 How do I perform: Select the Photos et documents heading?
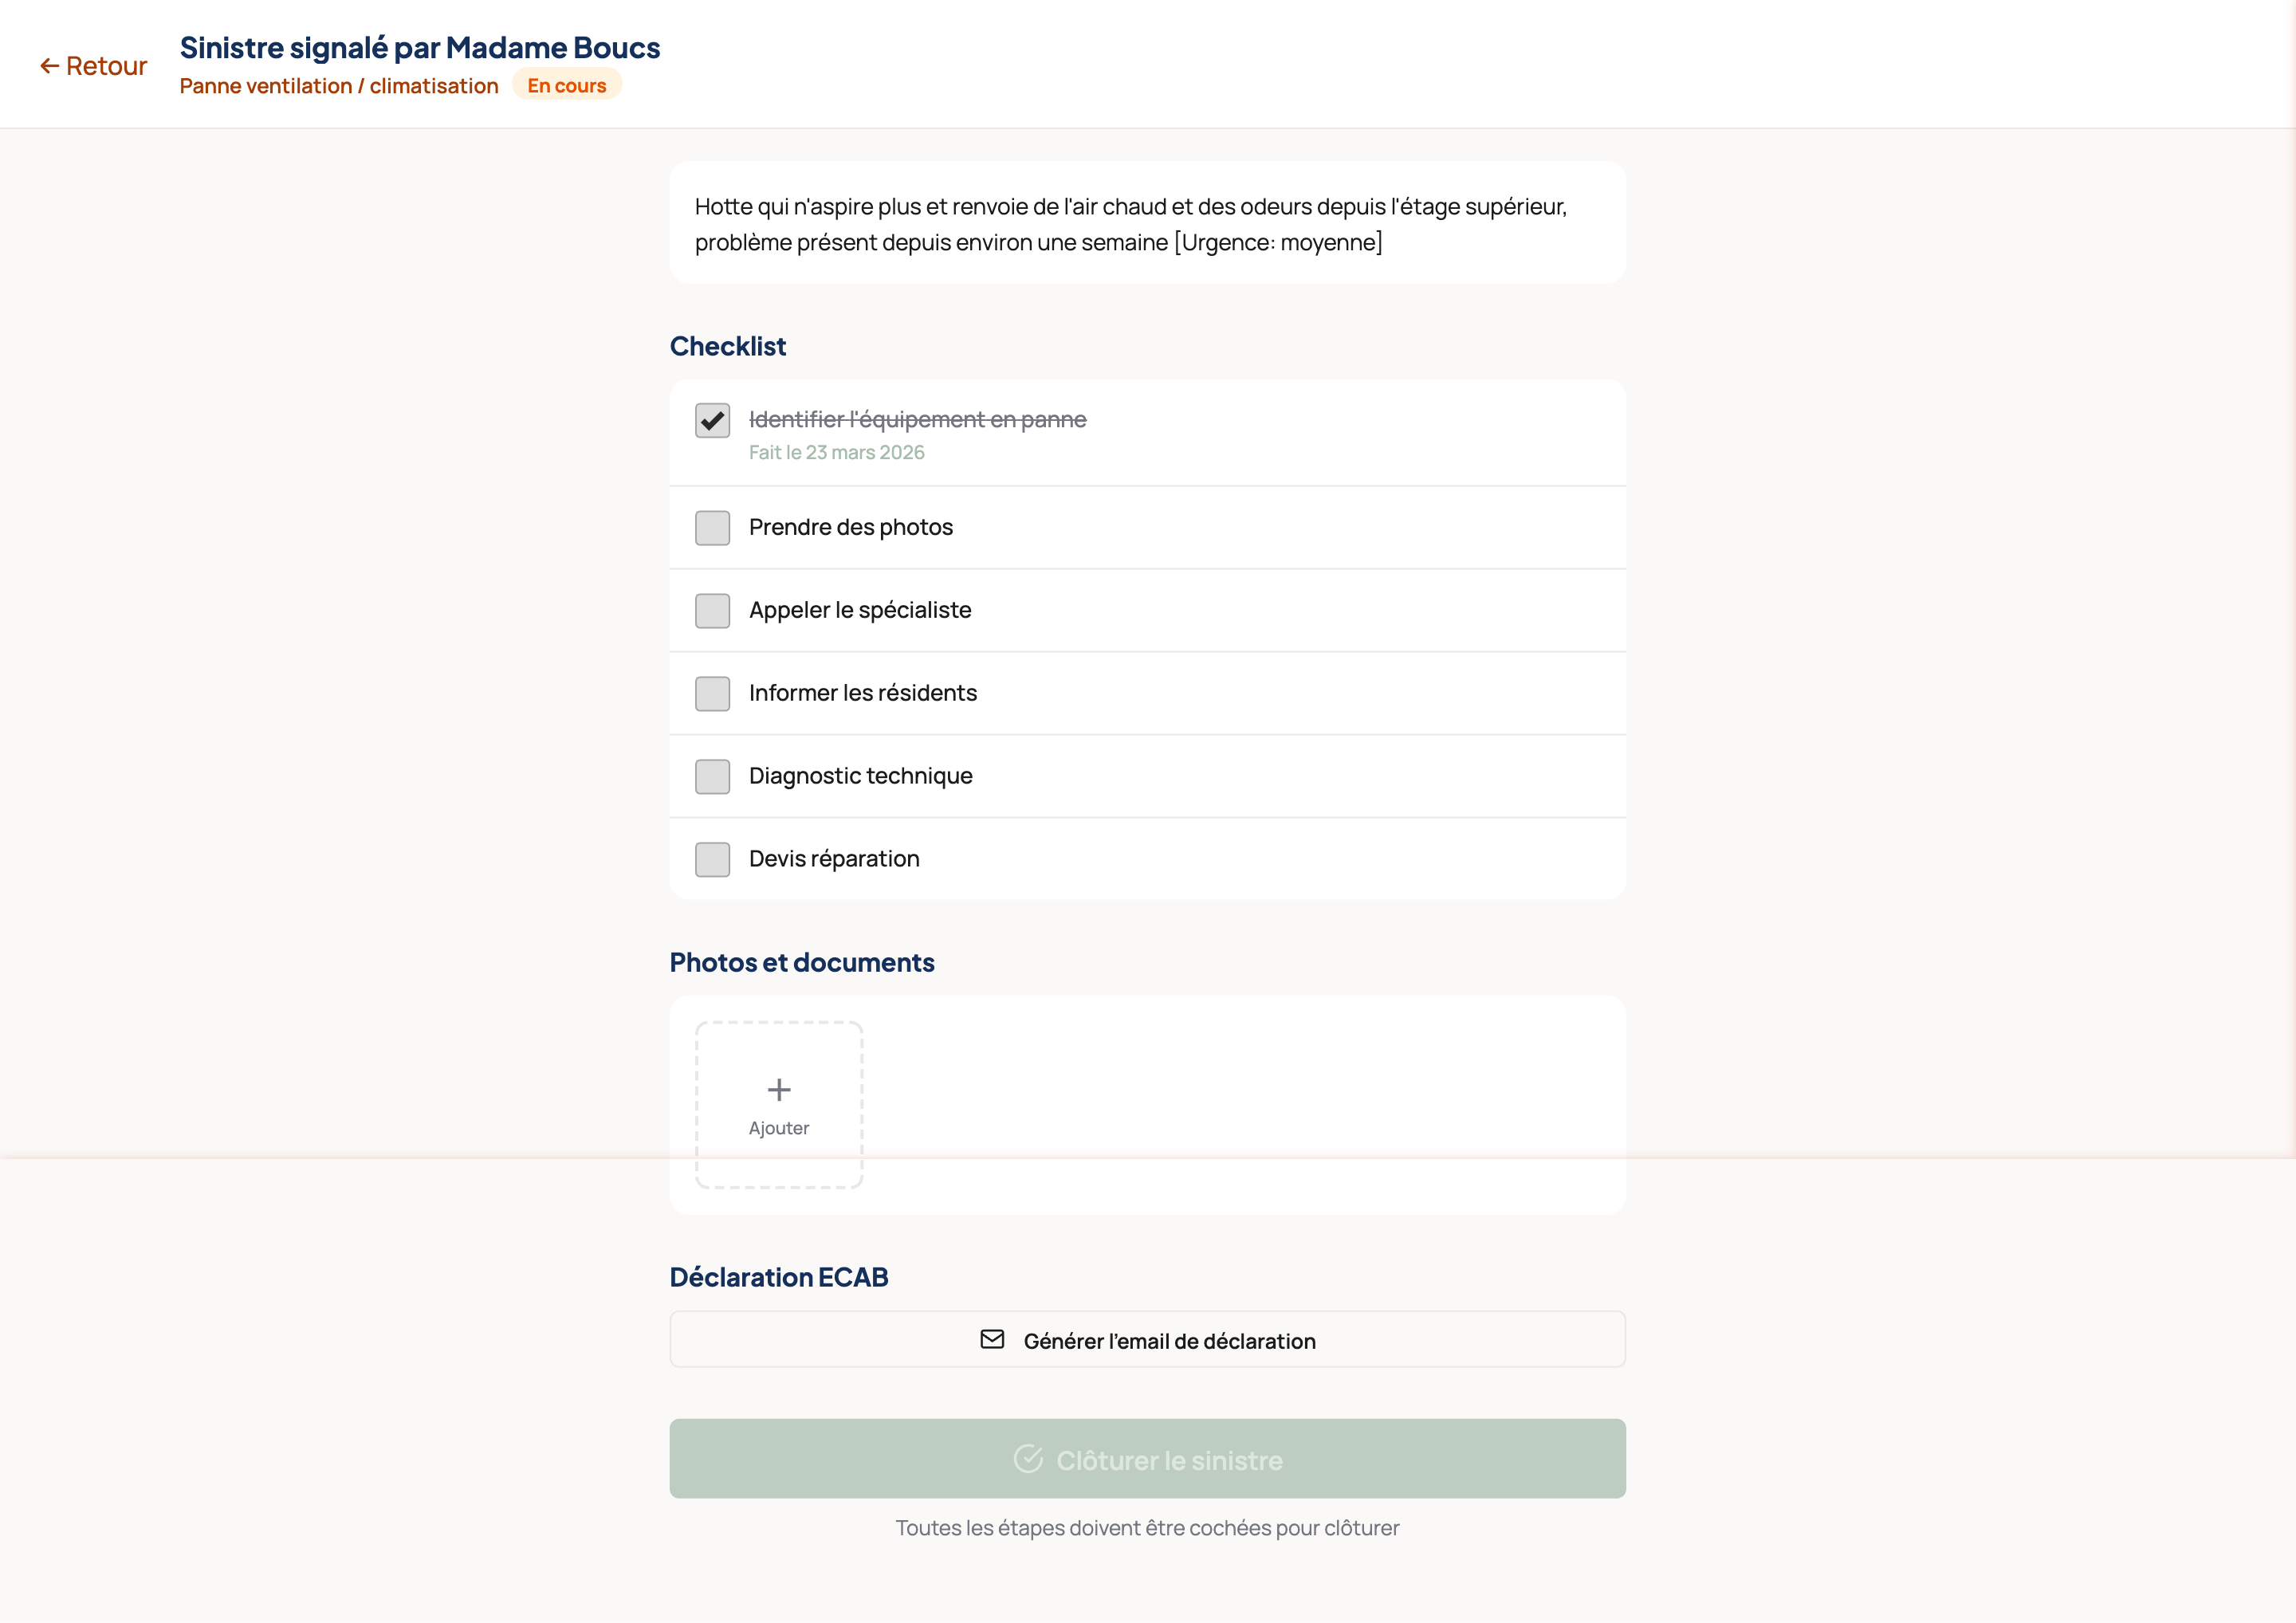click(801, 962)
